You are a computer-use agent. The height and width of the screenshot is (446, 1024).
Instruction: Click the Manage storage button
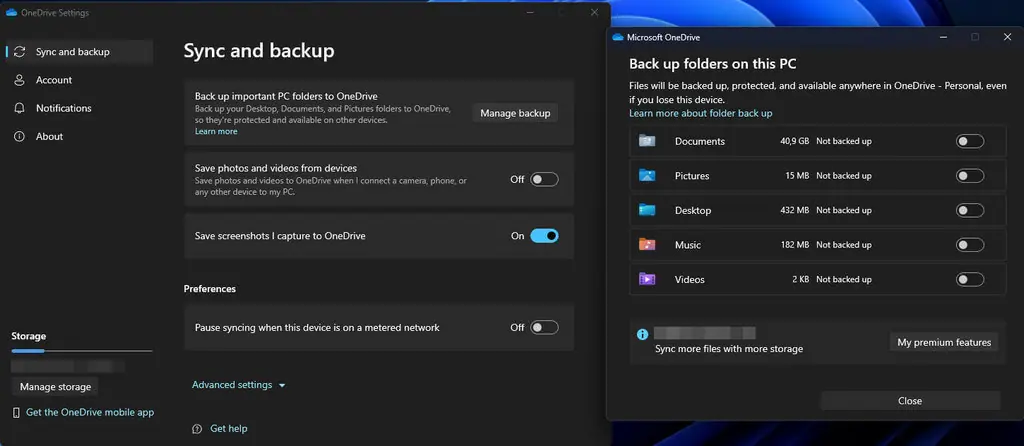[x=56, y=387]
